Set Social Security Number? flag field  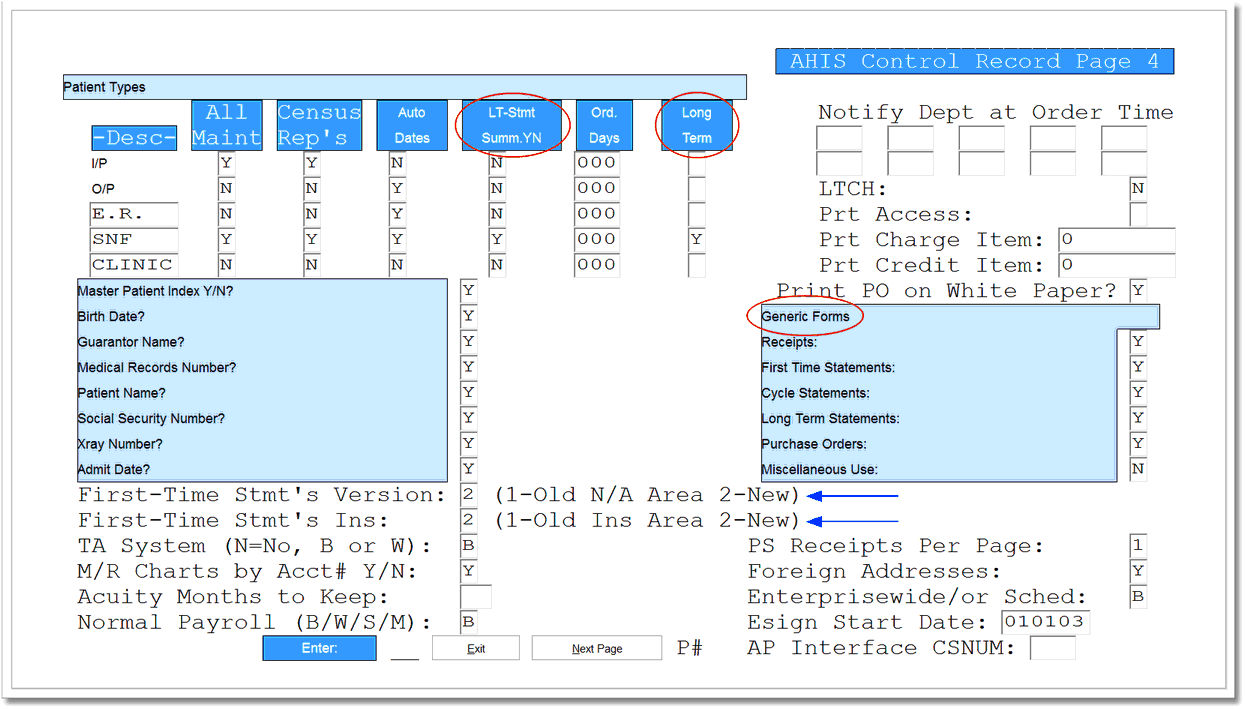468,418
